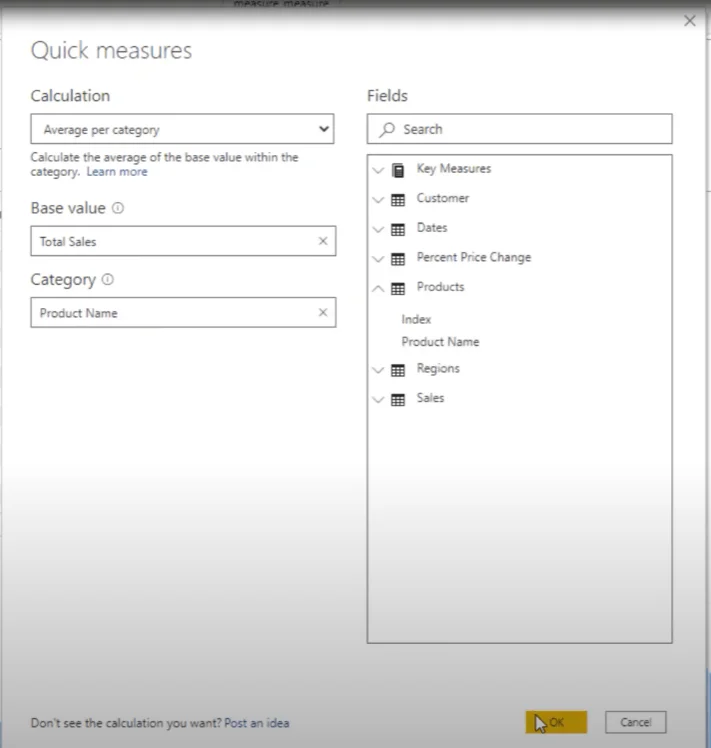Screen dimensions: 711x748
Task: Open the Calculation dropdown list
Action: pos(182,129)
